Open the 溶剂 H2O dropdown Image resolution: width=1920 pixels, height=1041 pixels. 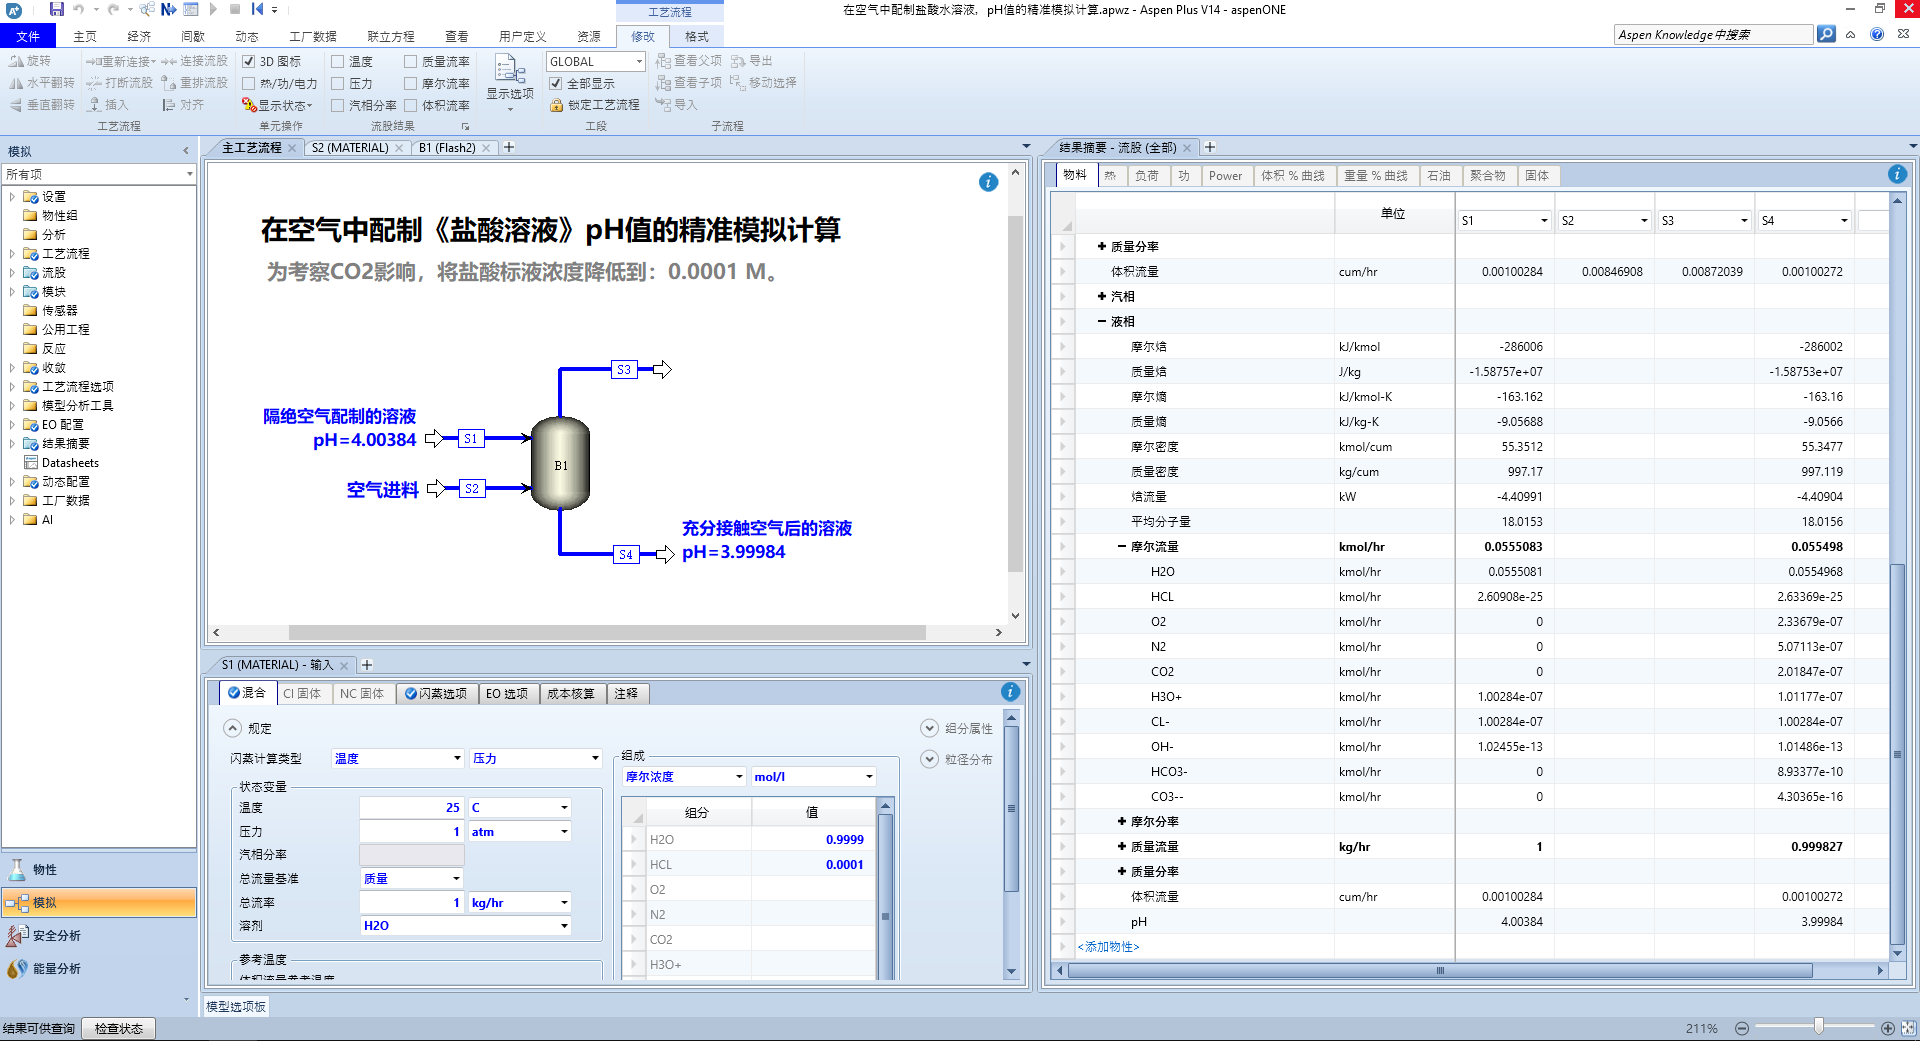point(564,925)
